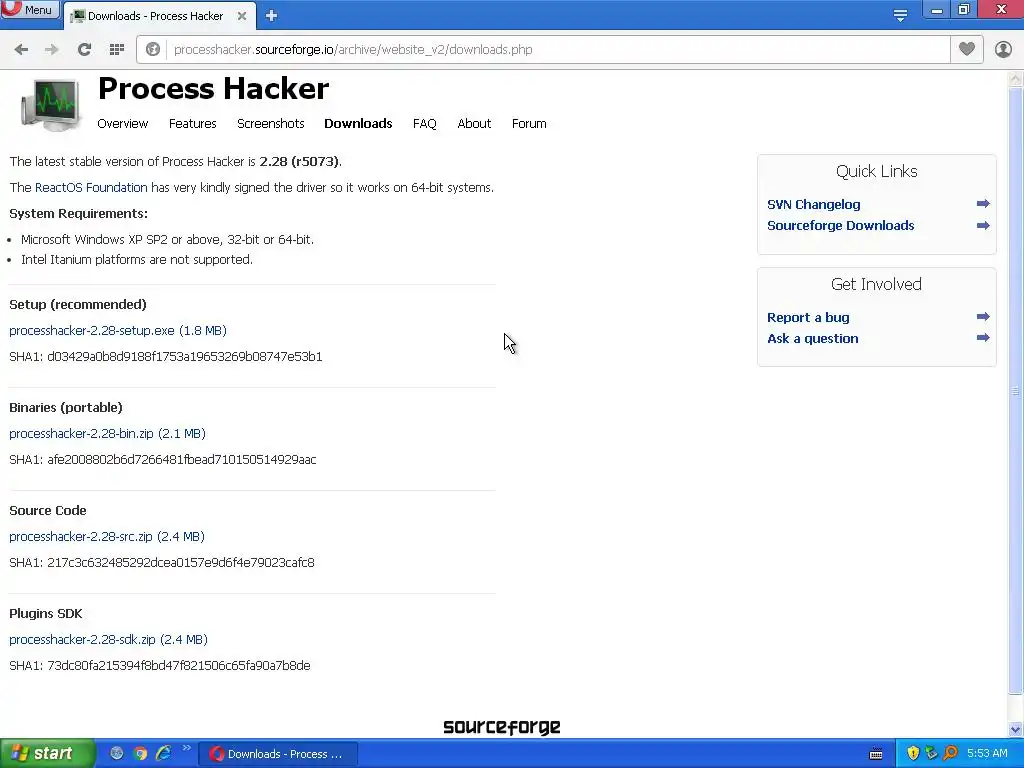
Task: Launch Internet Explorer from quick launch
Action: coord(163,754)
